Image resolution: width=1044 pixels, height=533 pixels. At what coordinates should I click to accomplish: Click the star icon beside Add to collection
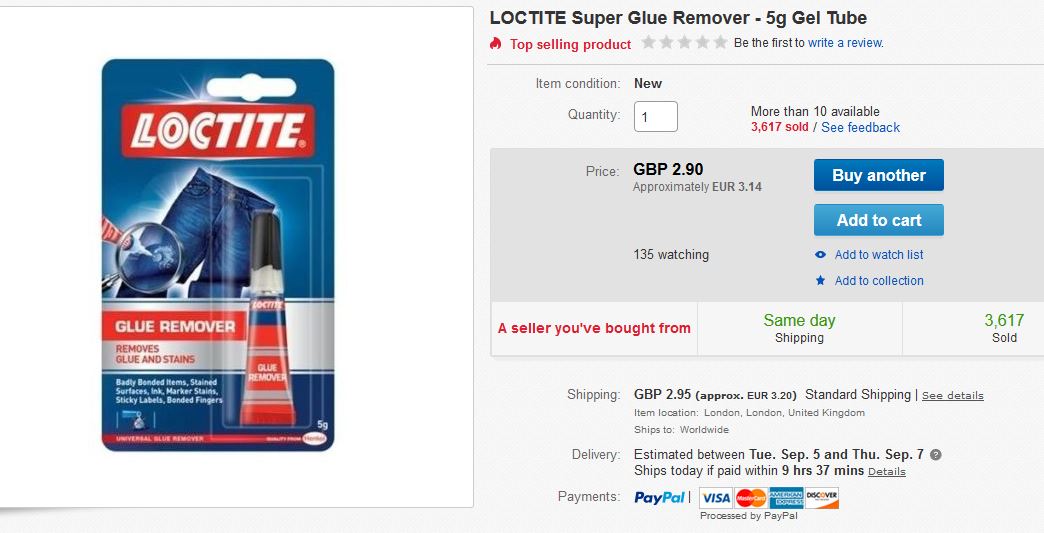tap(821, 281)
